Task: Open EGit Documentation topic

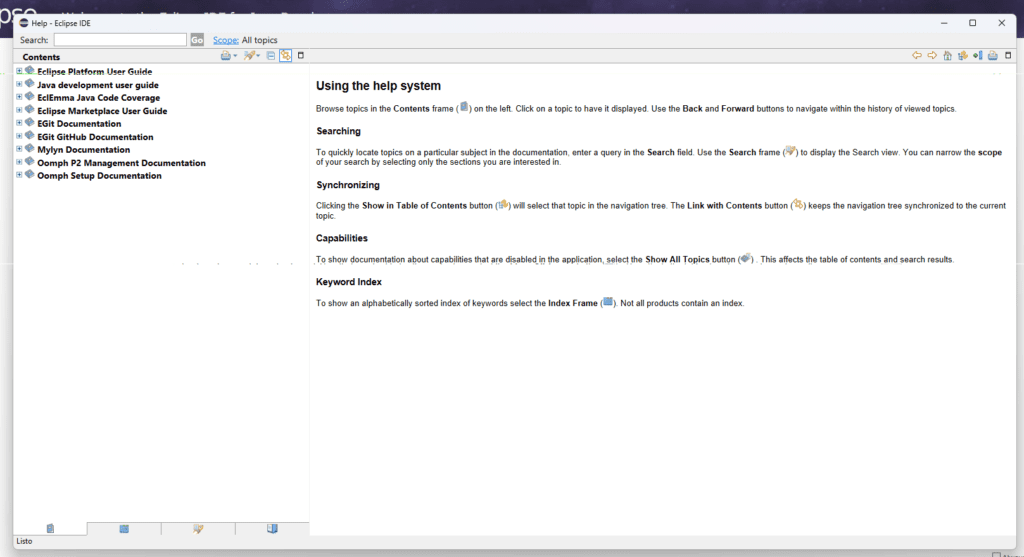Action: point(79,123)
